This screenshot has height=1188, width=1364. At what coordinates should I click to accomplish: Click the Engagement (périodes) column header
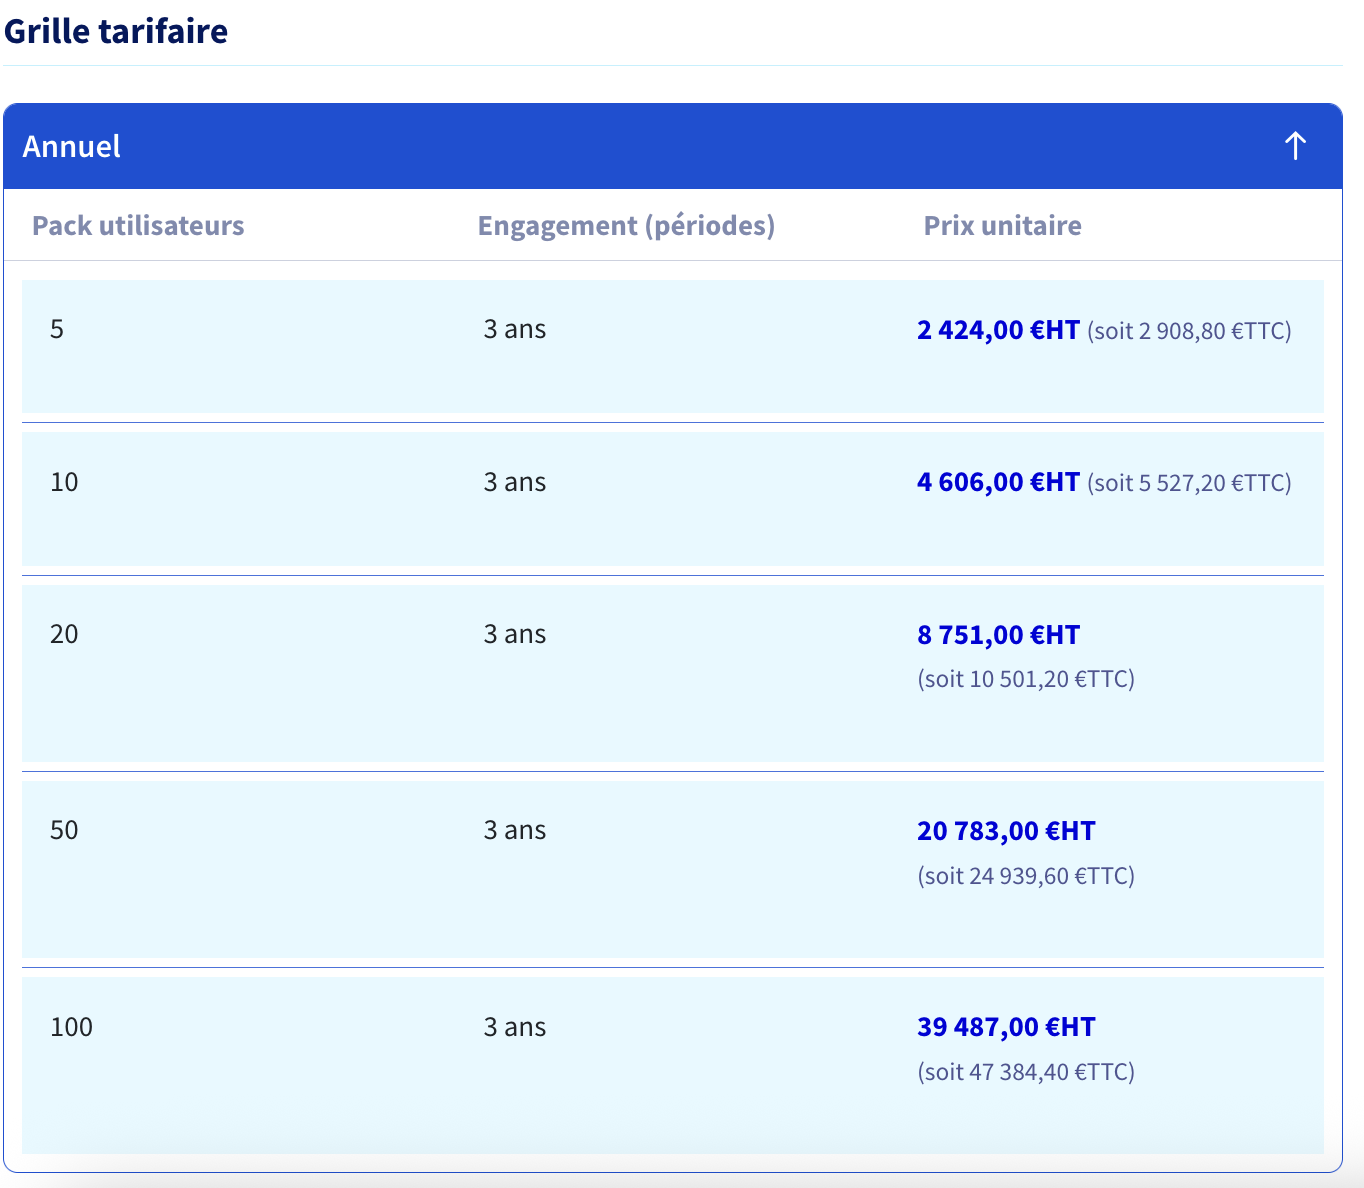626,225
